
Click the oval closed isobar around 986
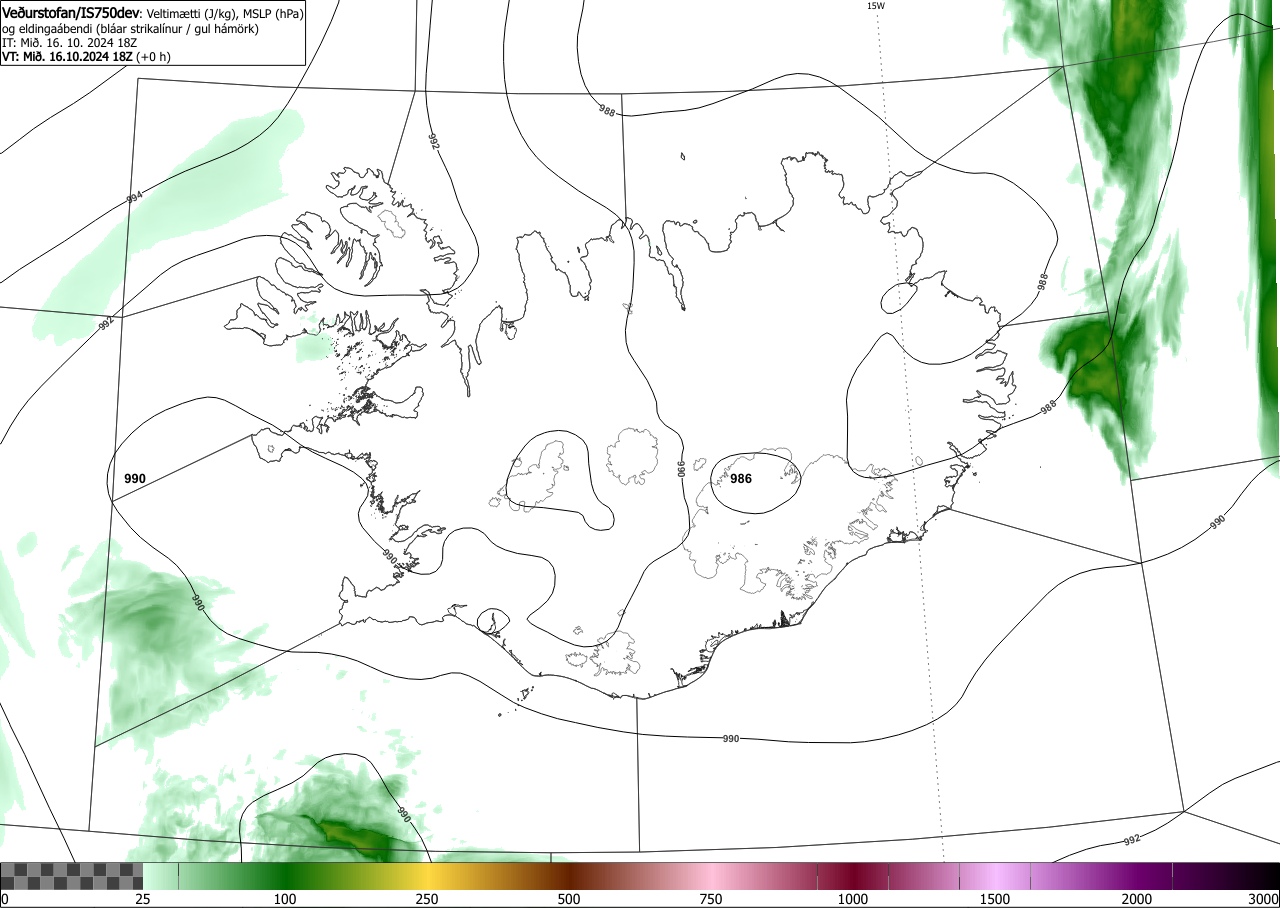[x=756, y=483]
